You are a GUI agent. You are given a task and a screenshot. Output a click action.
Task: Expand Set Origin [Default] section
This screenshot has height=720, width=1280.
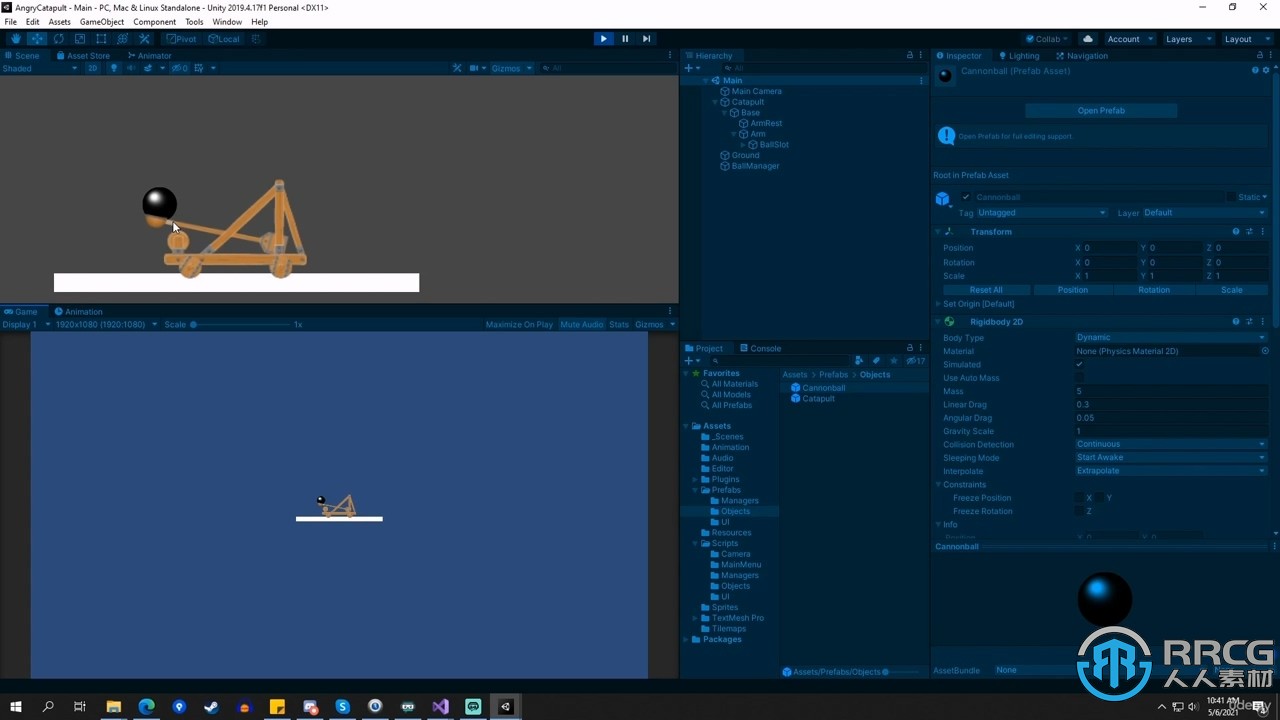pyautogui.click(x=939, y=304)
